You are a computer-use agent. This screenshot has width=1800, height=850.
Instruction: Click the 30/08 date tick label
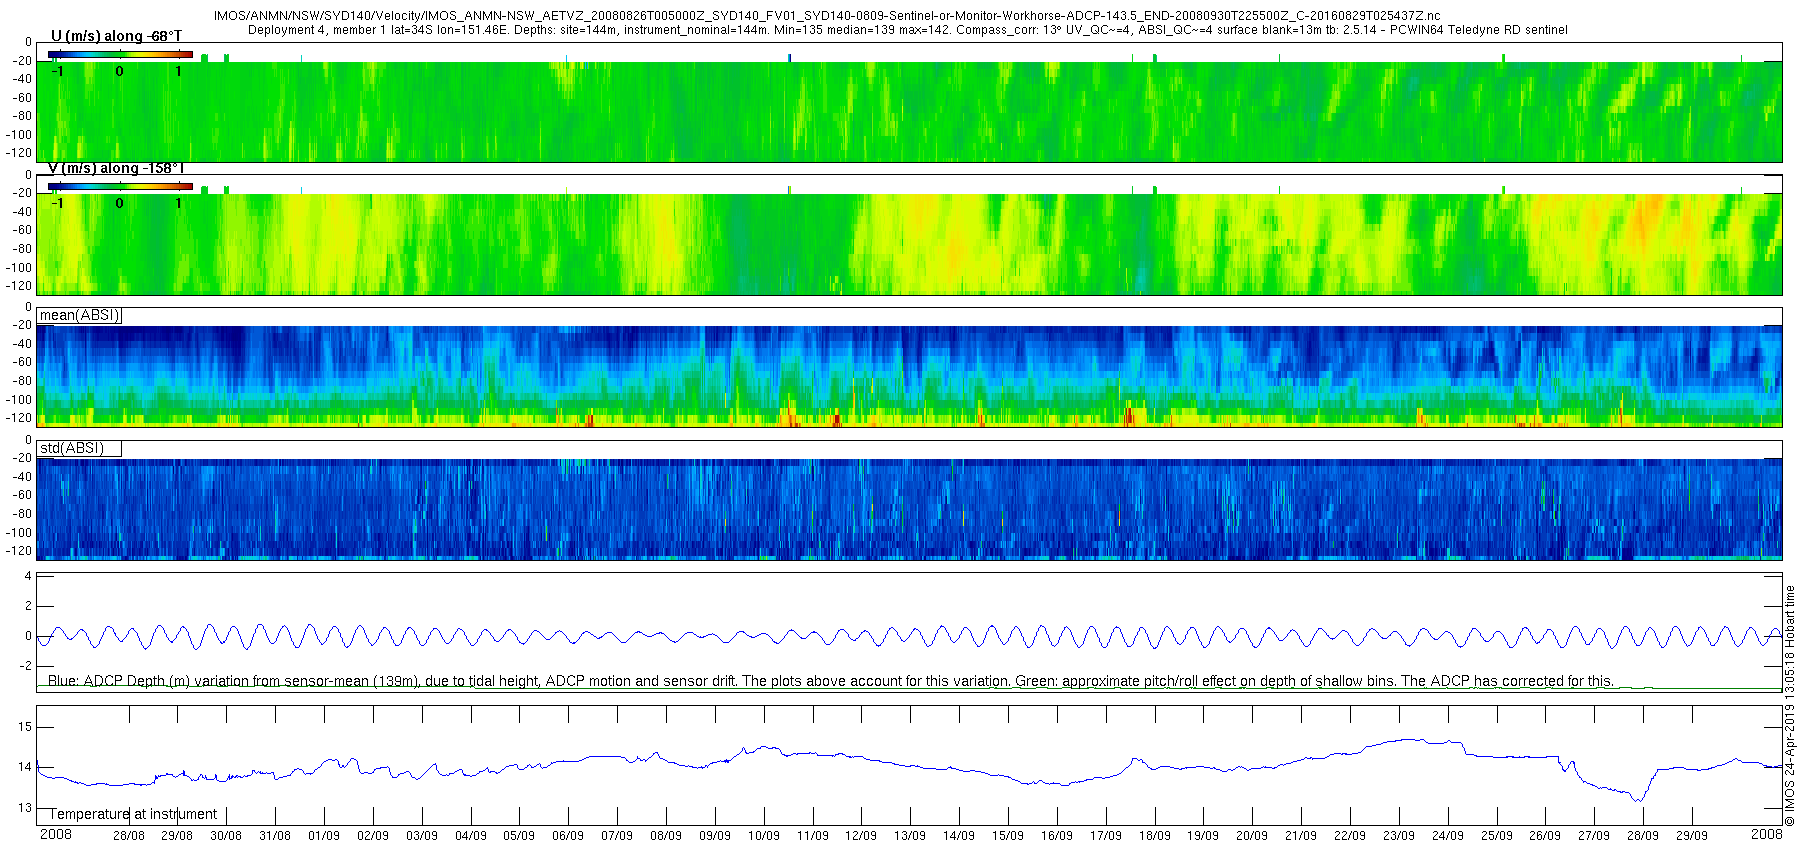[226, 836]
